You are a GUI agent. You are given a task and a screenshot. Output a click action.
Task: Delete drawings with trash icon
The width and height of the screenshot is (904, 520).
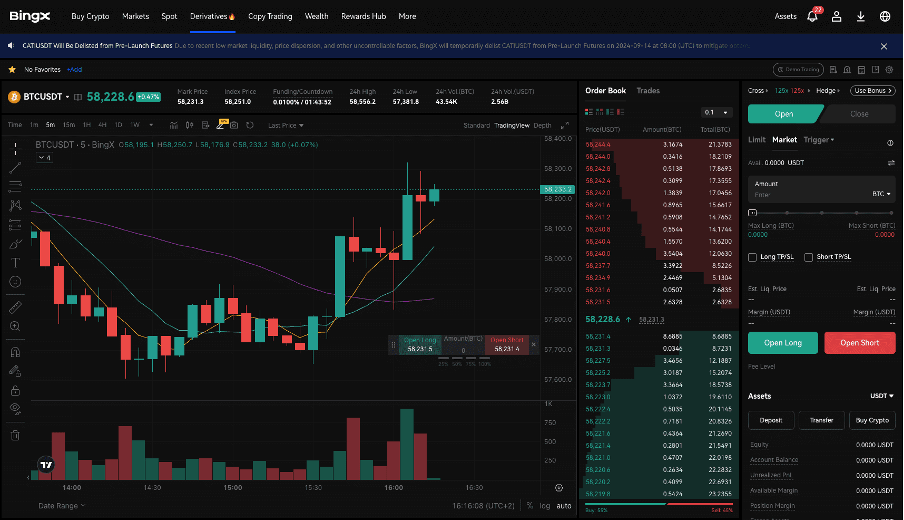pyautogui.click(x=16, y=435)
